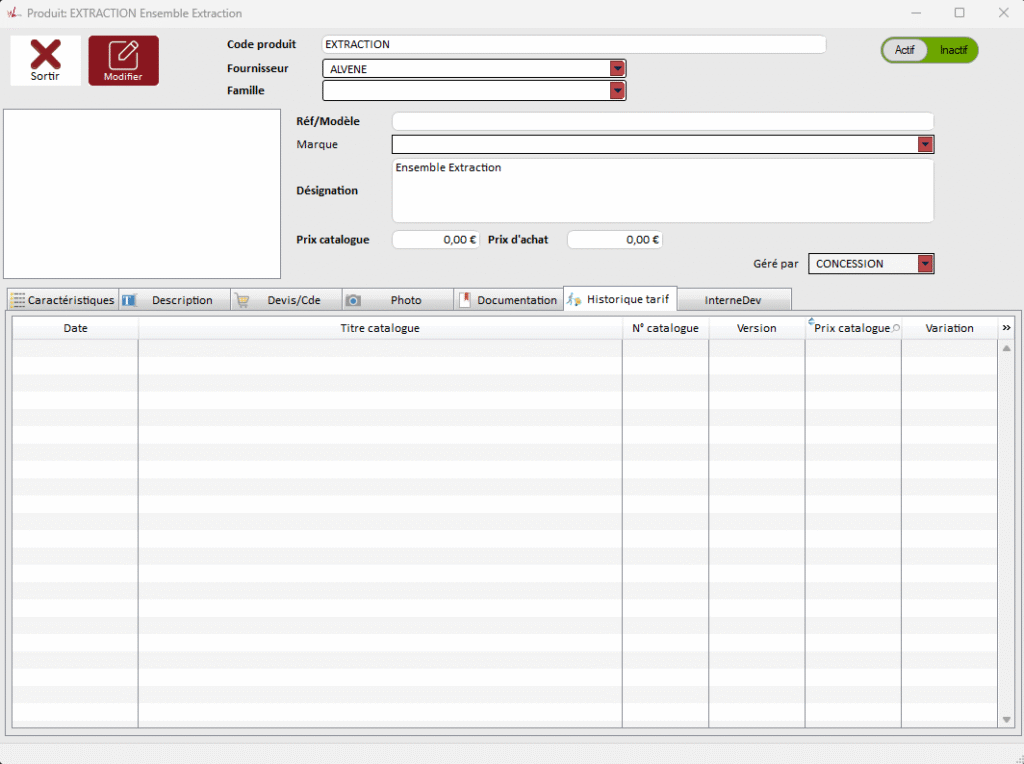Open the Fournisseur dropdown showing ALVENE
This screenshot has height=764, width=1024.
click(618, 69)
